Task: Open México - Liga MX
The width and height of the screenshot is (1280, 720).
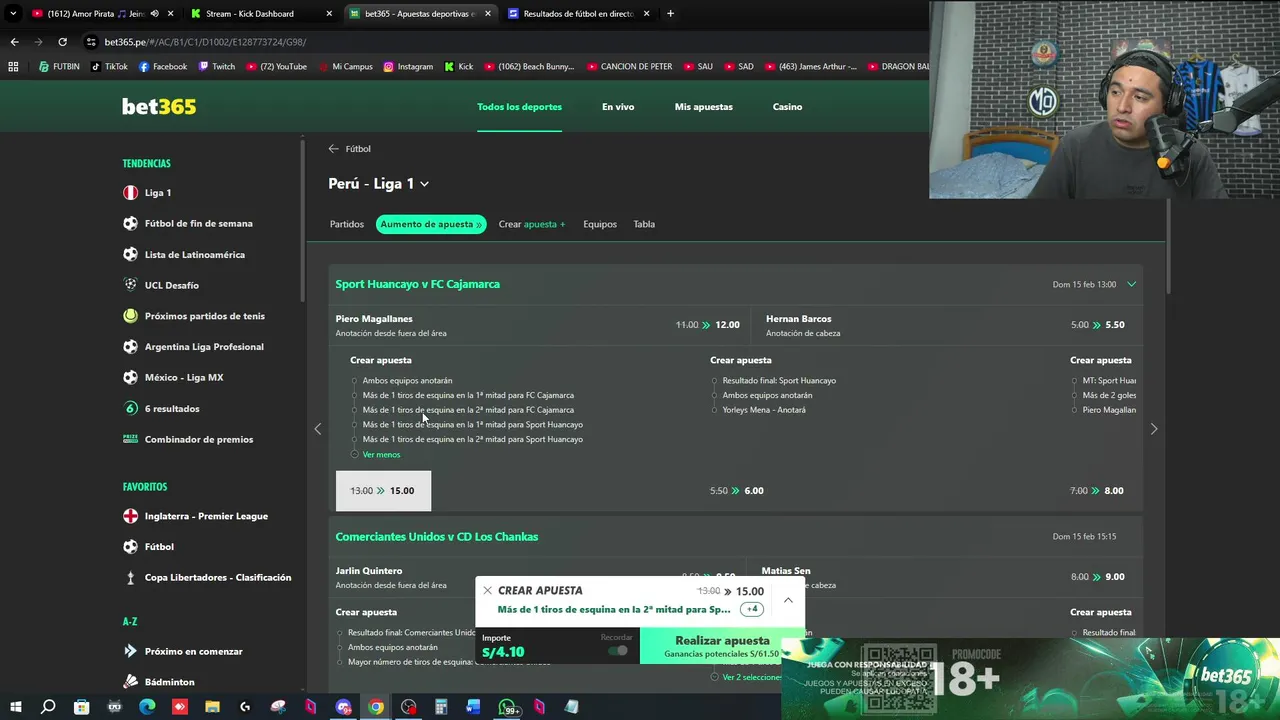Action: click(x=183, y=377)
